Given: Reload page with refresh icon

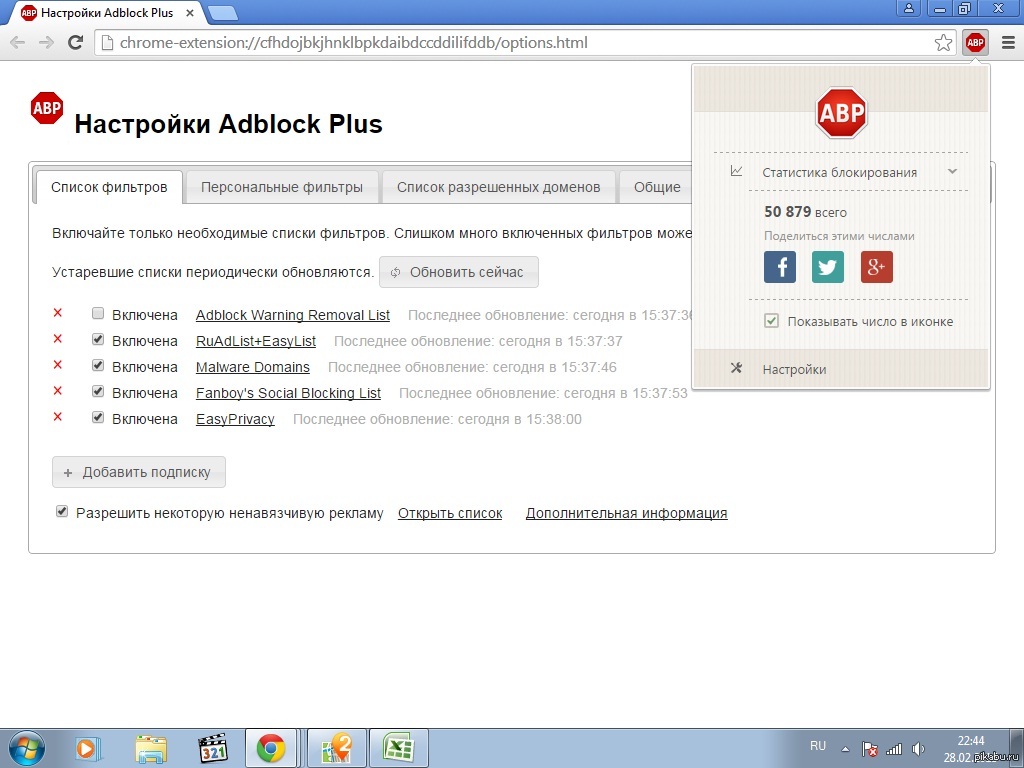Looking at the screenshot, I should coord(75,43).
